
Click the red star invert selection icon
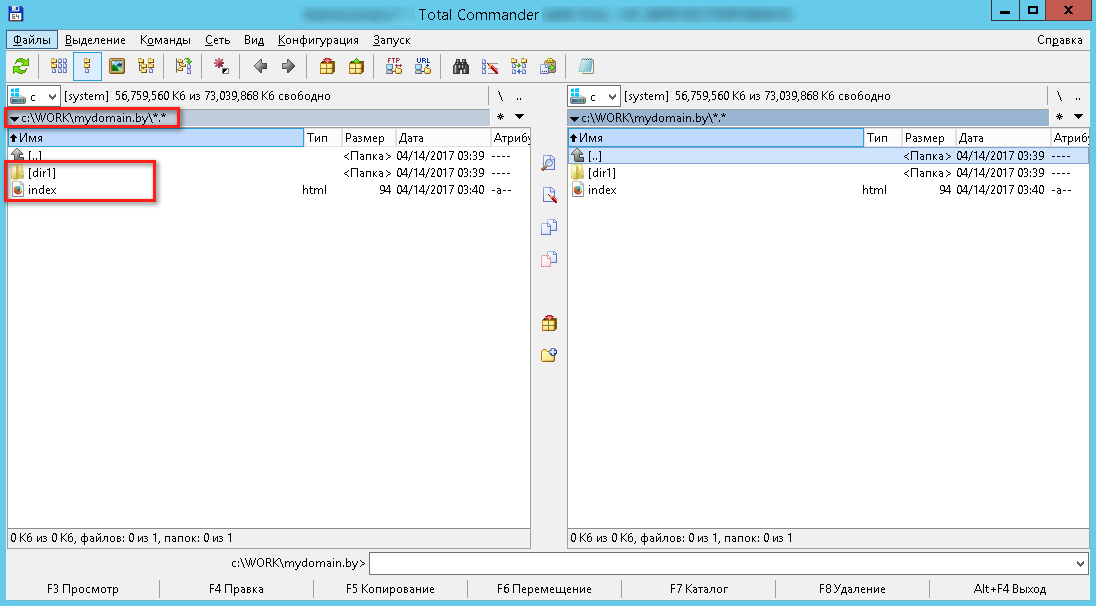(x=221, y=66)
